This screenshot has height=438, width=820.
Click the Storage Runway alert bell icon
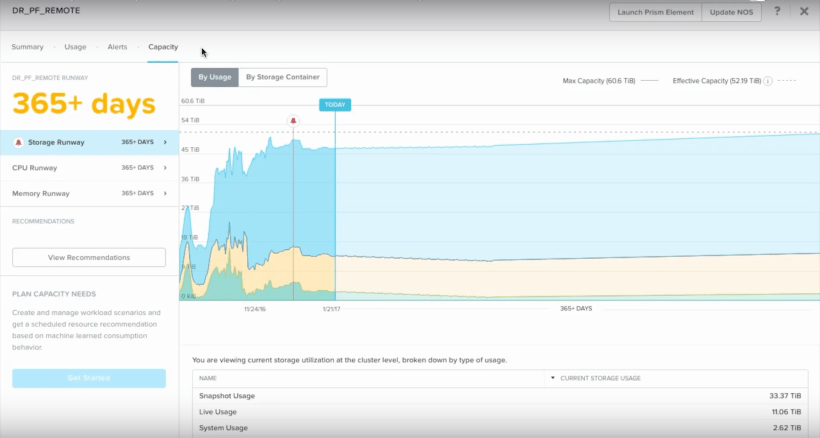18,142
